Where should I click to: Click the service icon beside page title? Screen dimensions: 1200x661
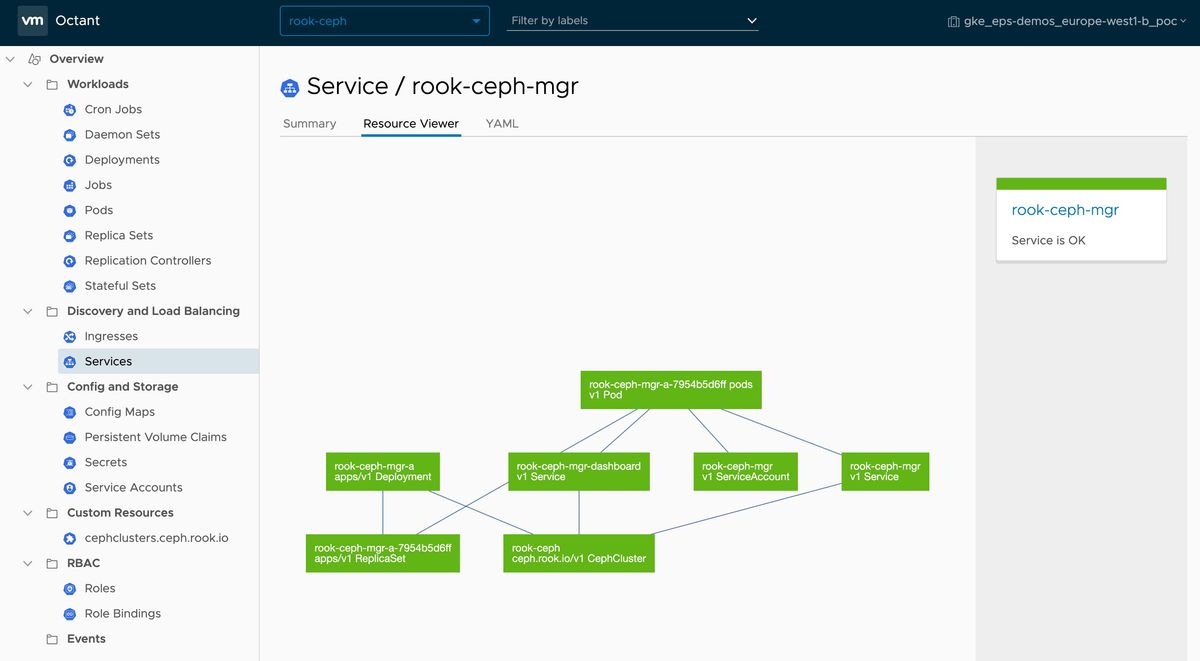(290, 88)
